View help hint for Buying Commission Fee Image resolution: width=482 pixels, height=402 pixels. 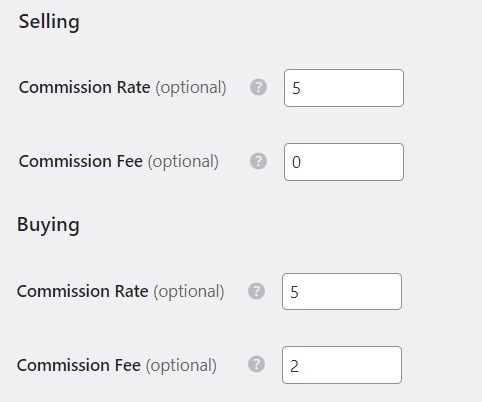coord(256,364)
